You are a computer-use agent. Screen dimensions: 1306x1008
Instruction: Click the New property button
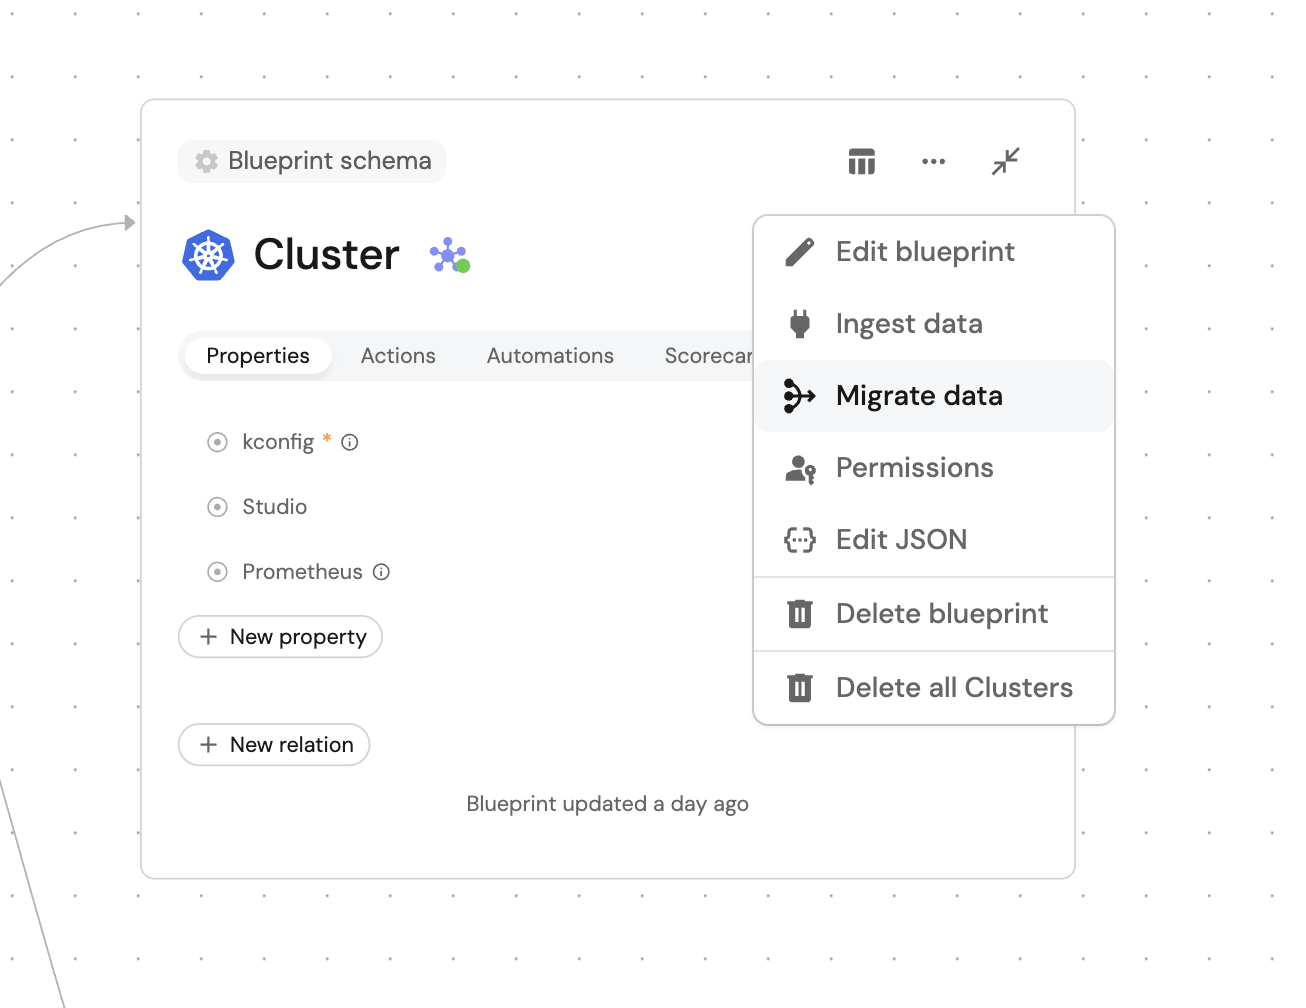coord(280,637)
